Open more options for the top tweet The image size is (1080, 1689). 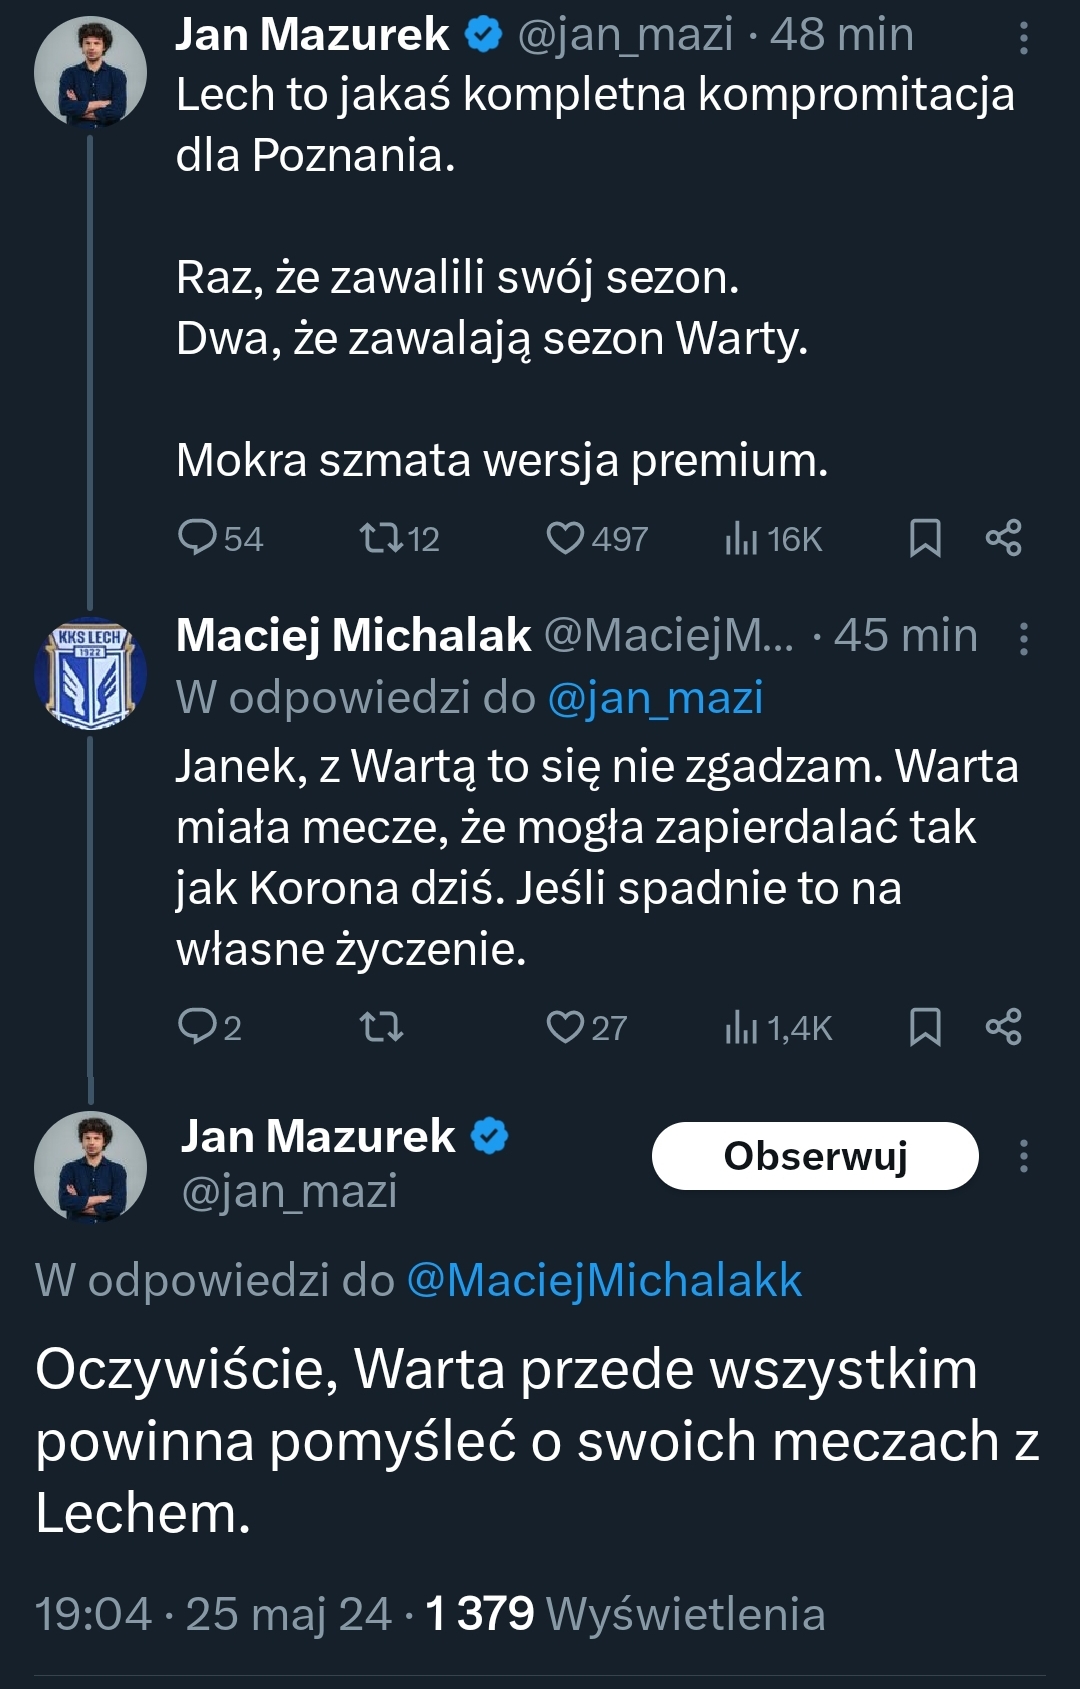coord(1023,38)
